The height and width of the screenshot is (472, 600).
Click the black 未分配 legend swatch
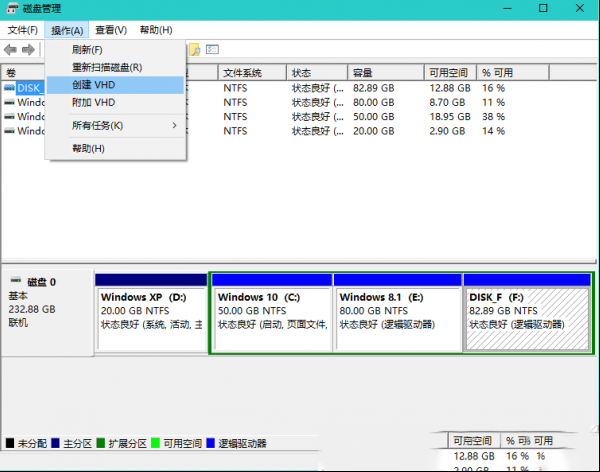[x=10, y=443]
